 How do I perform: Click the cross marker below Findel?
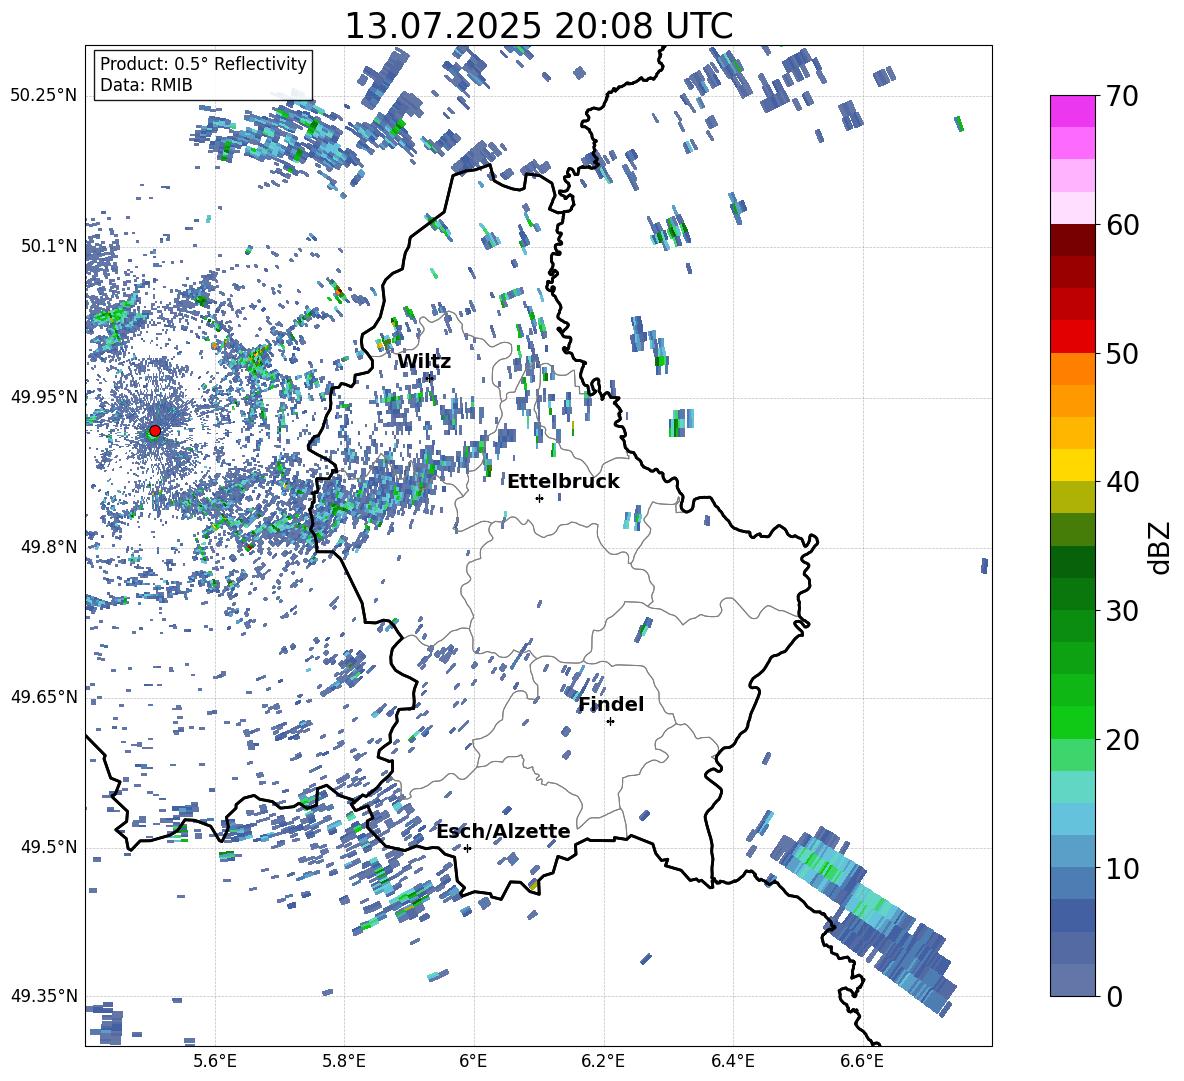[610, 722]
